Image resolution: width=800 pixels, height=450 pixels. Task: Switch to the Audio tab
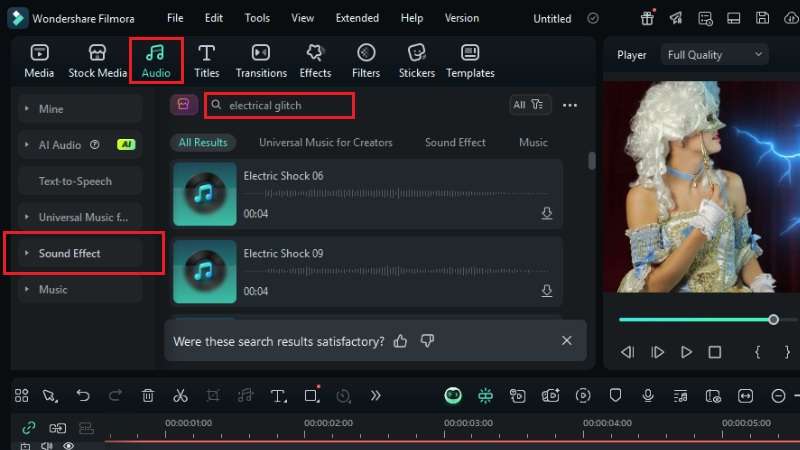pyautogui.click(x=156, y=61)
